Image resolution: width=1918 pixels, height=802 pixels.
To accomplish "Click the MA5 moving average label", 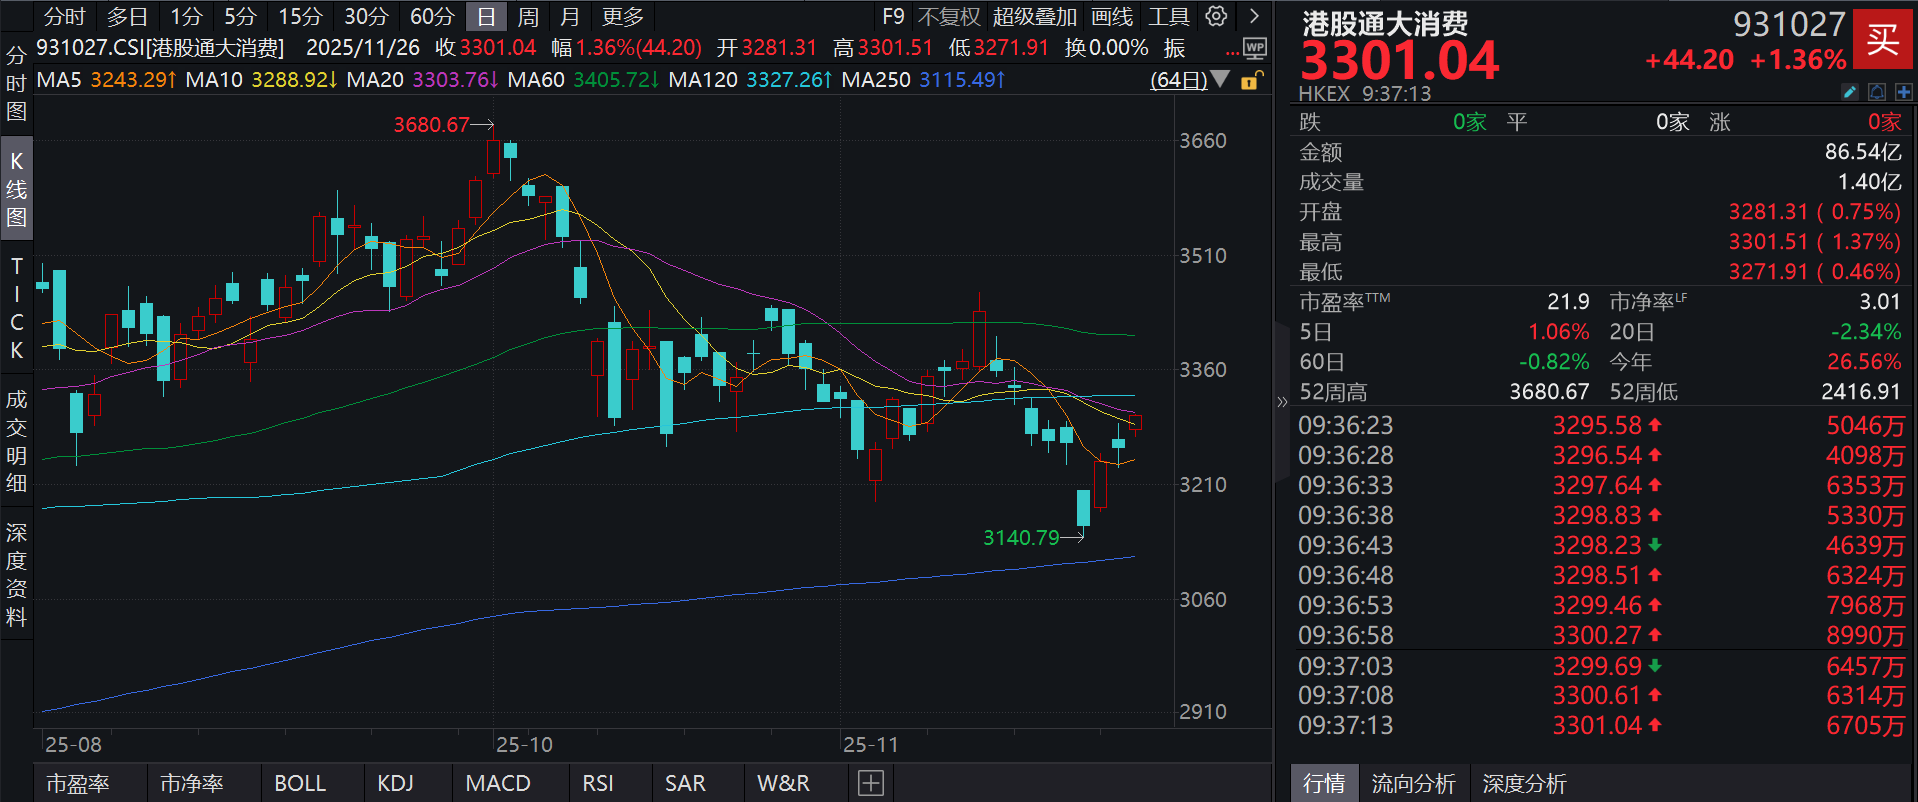I will click(x=59, y=79).
